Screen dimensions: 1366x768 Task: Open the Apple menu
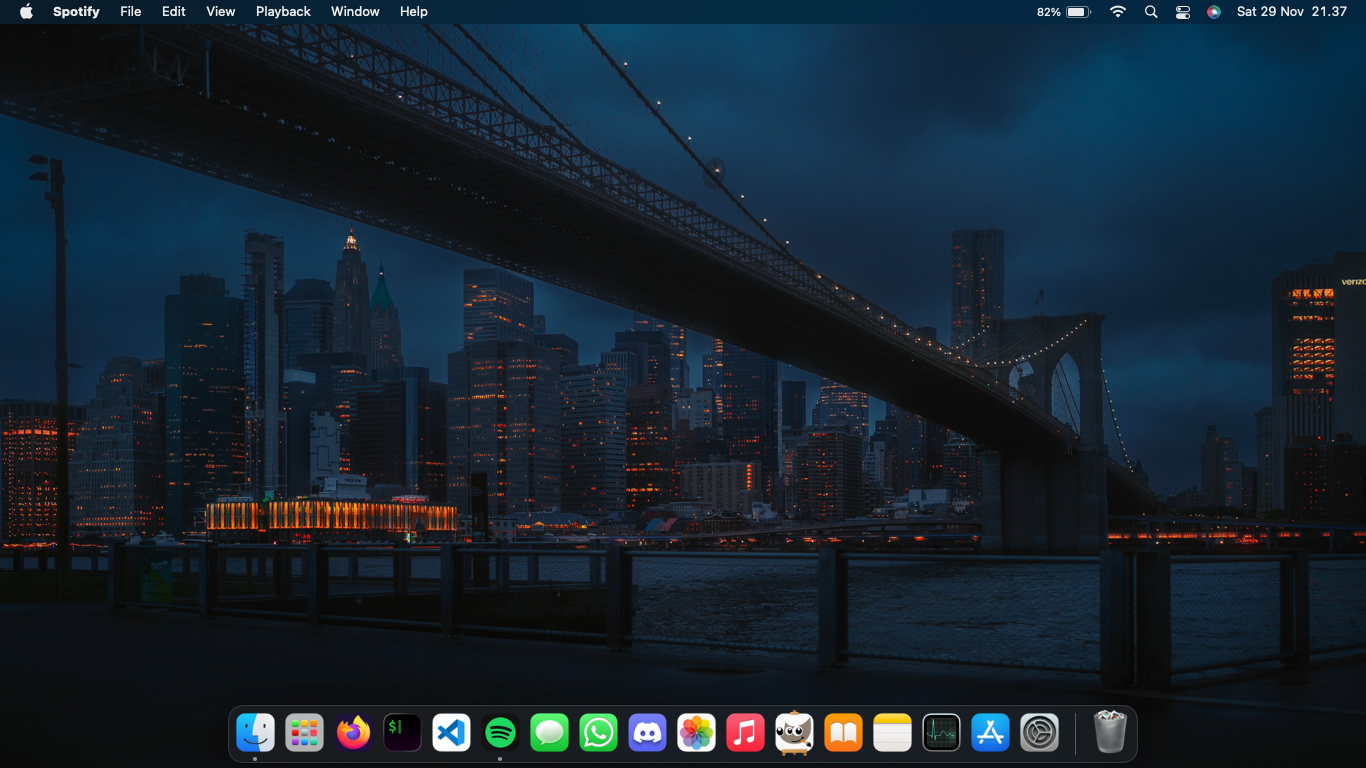pyautogui.click(x=26, y=11)
